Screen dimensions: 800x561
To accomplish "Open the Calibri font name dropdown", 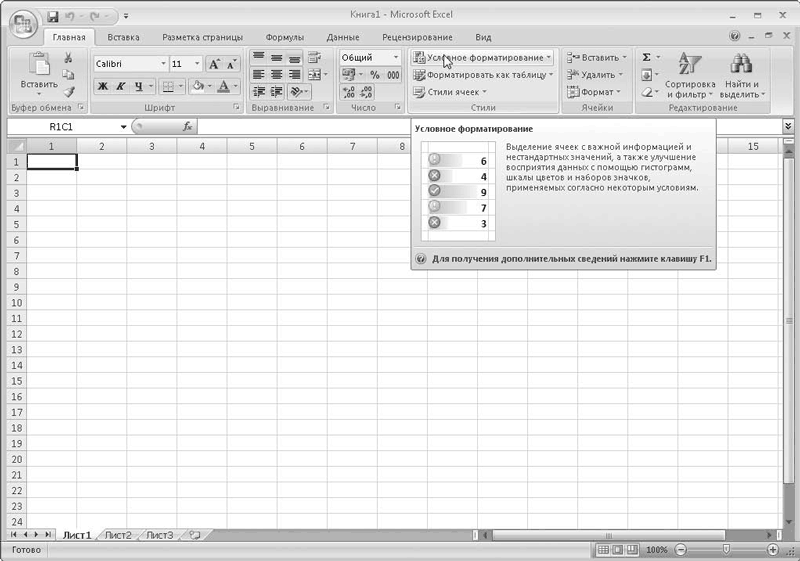I will (x=162, y=63).
